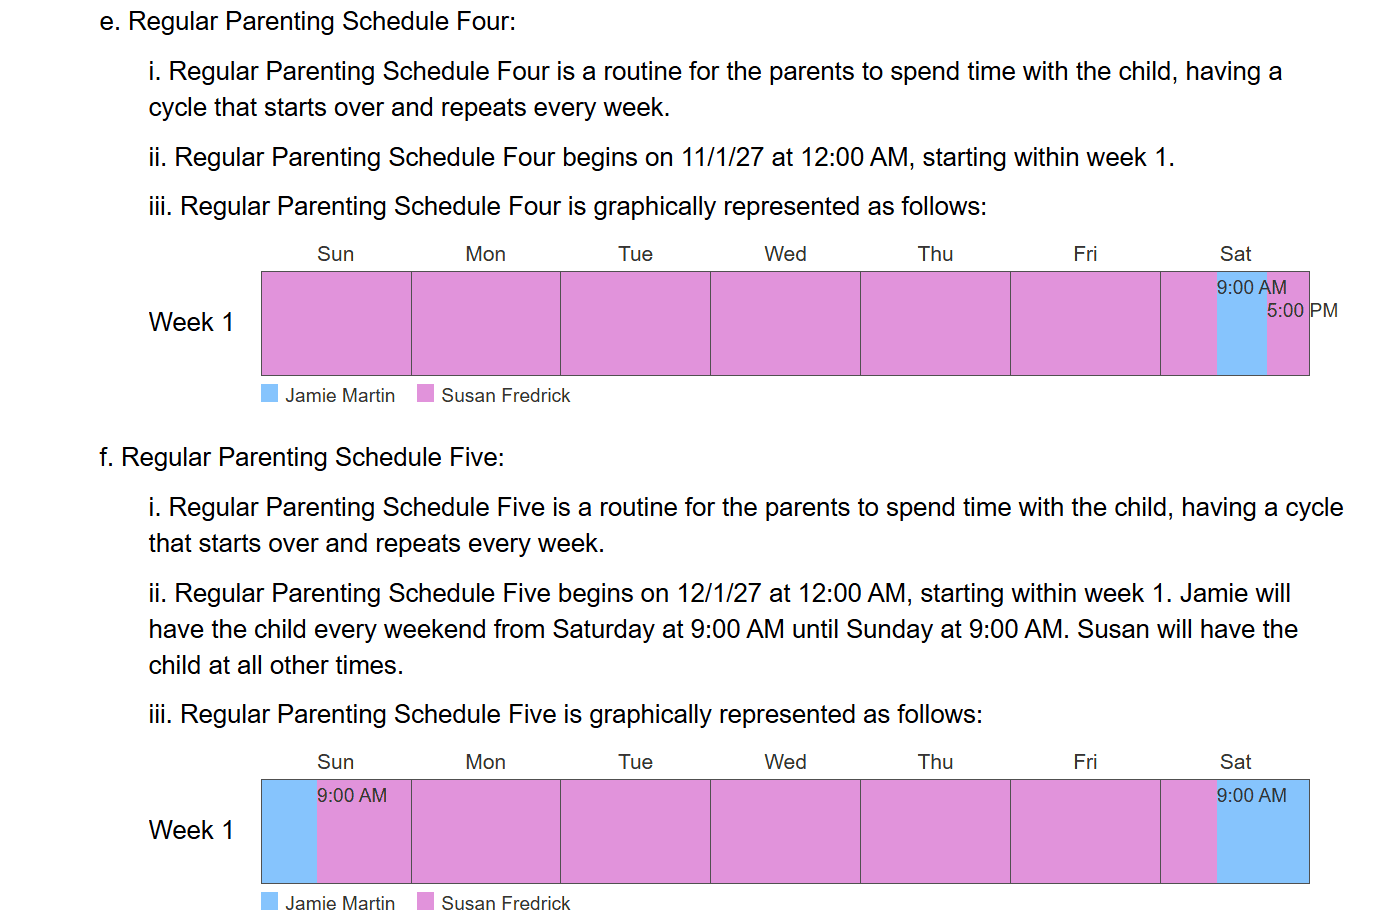Click Jamie's blue Saturday block in Schedule Five
Image resolution: width=1398 pixels, height=920 pixels.
point(1263,831)
